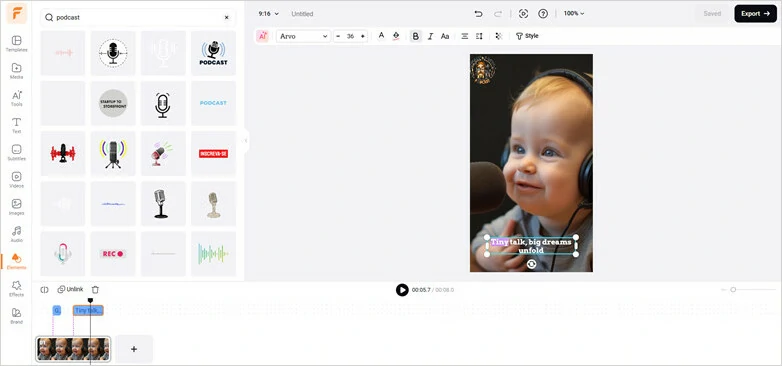Open the line spacing options

pos(479,36)
